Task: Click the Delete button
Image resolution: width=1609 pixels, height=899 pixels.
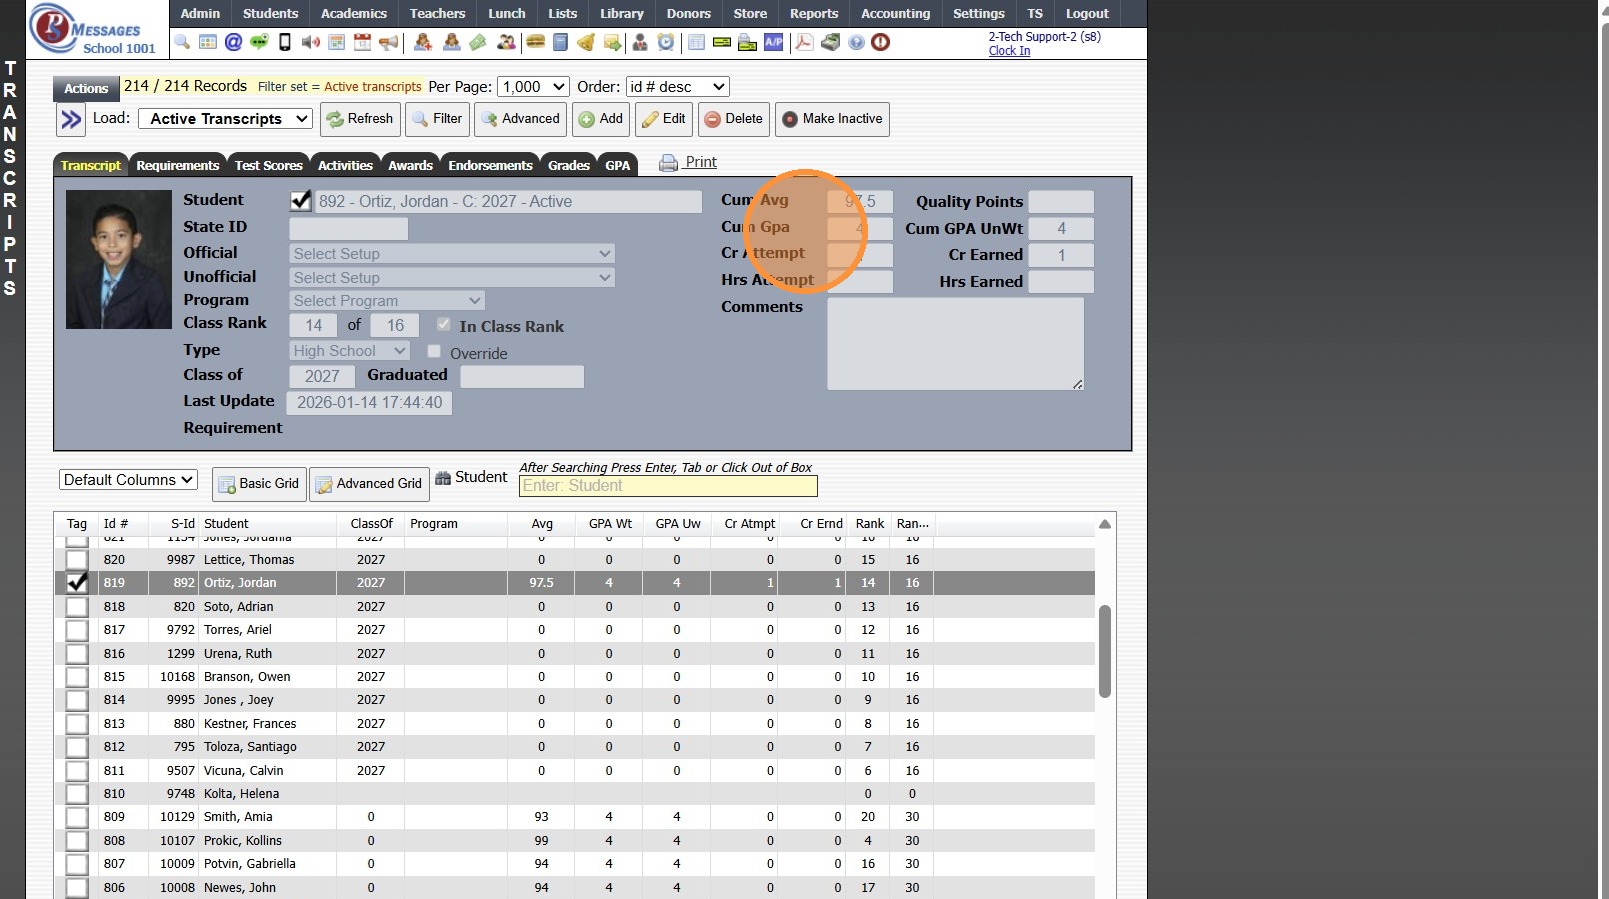Action: tap(734, 119)
